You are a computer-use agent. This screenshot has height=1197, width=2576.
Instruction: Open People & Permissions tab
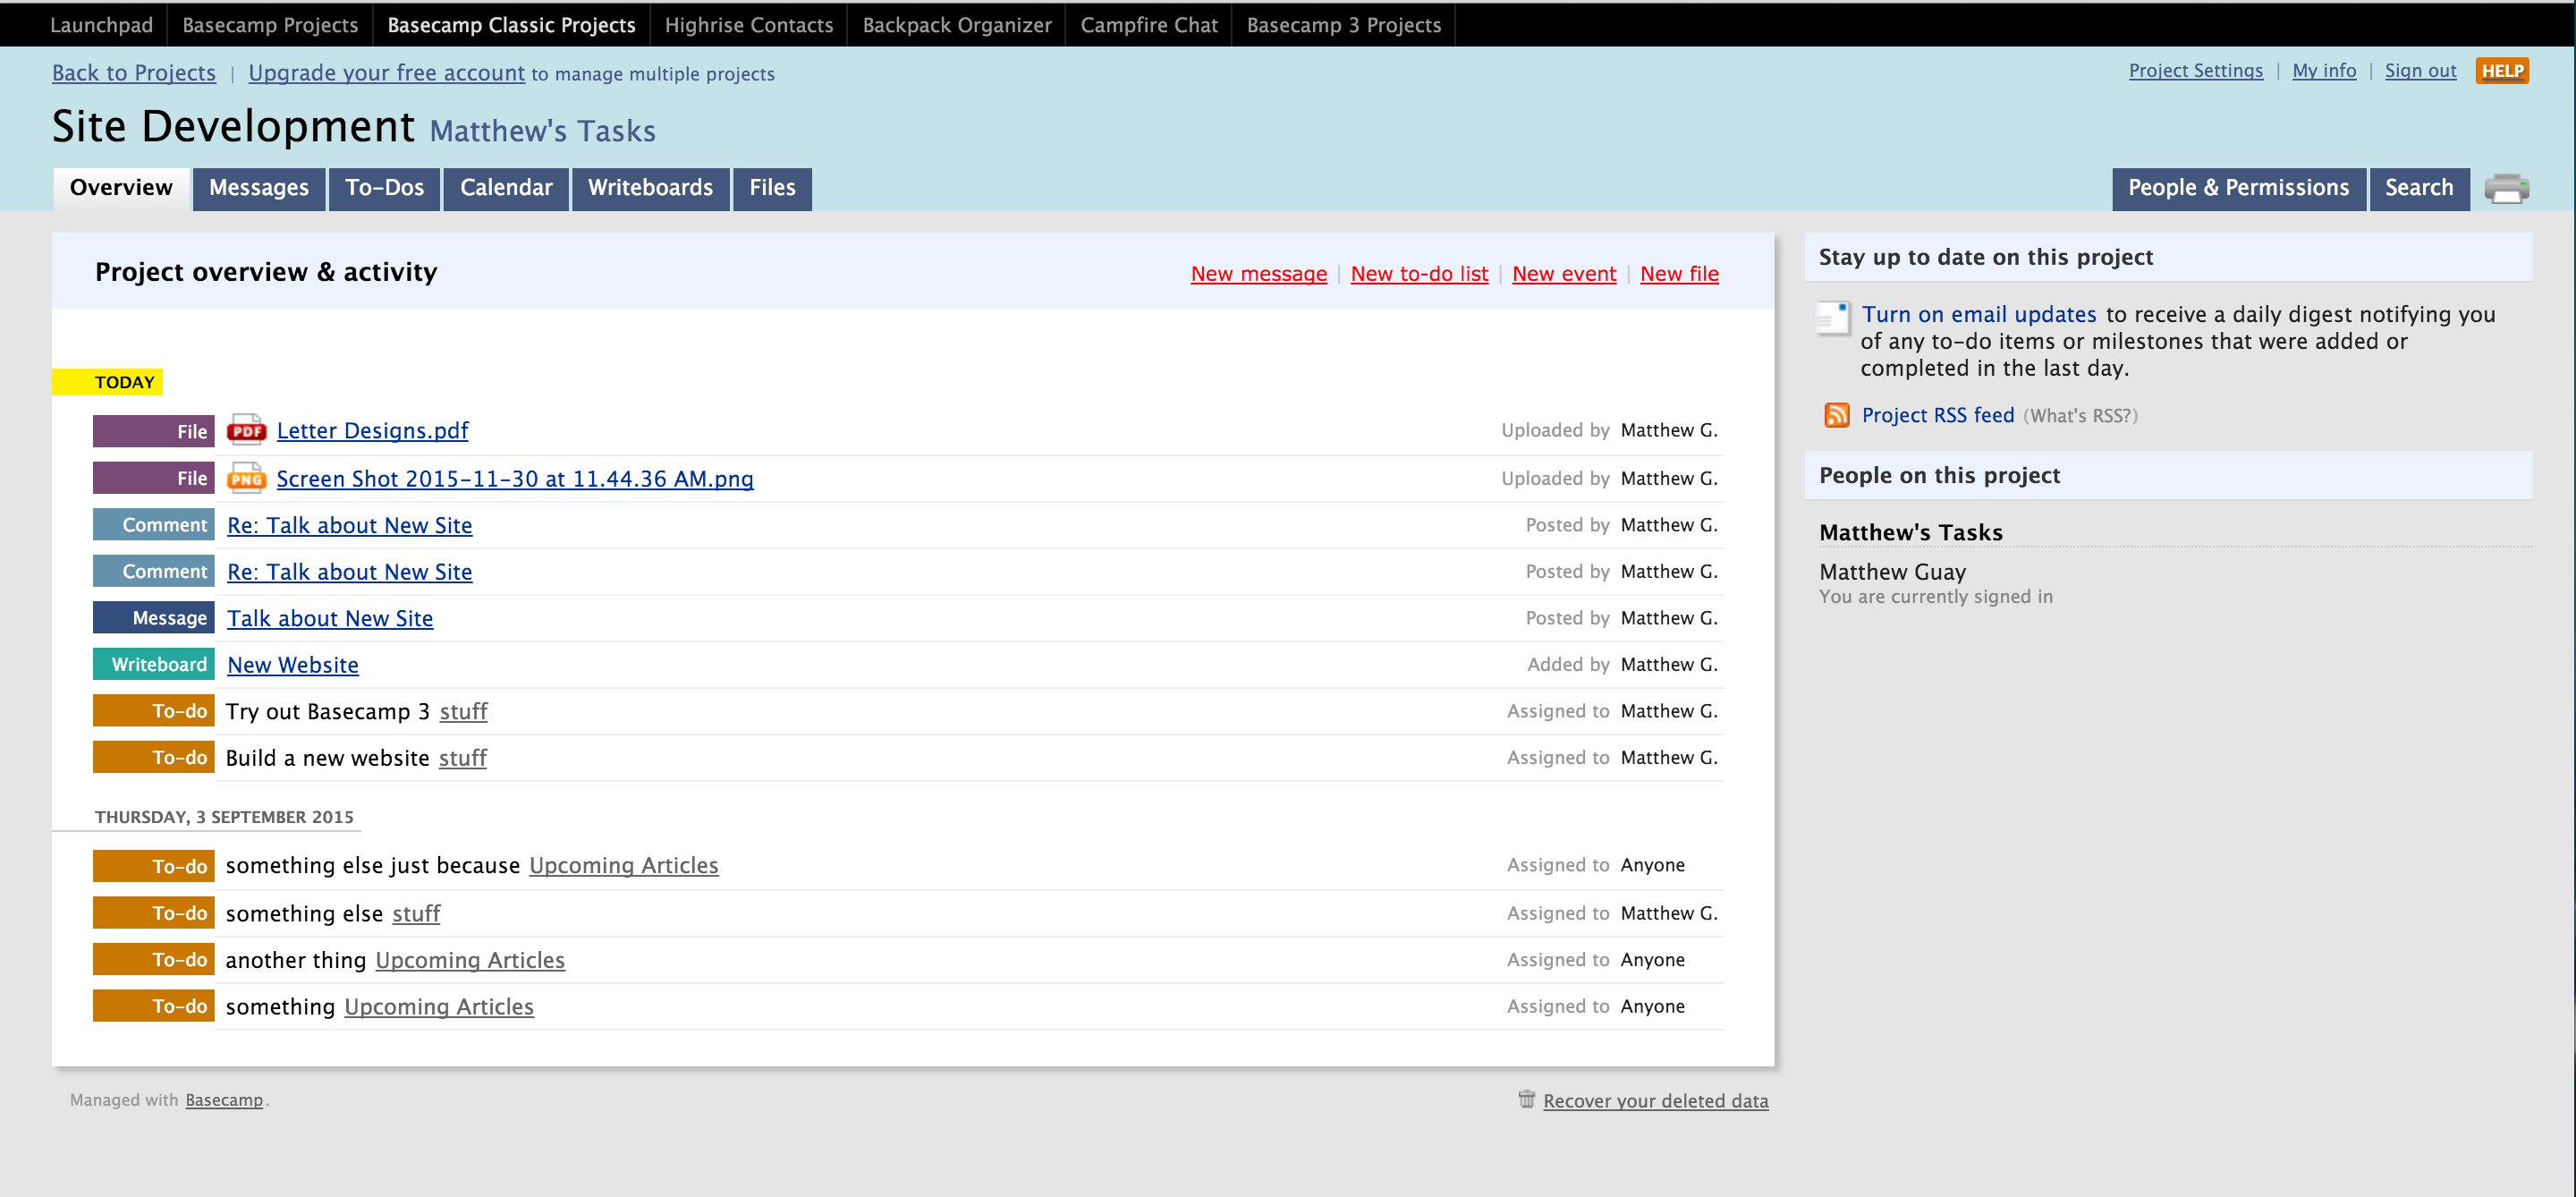pos(2238,188)
